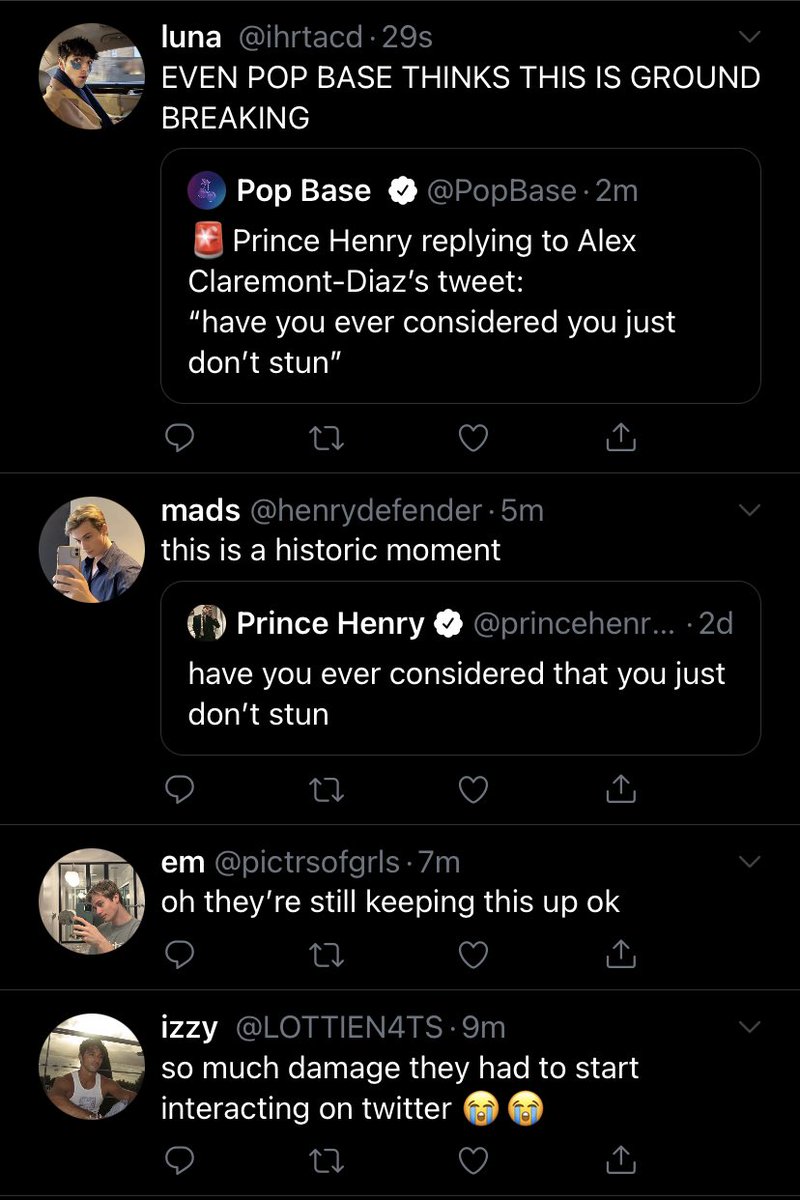
Task: Visit the @LOTTIEN4TS profile handle
Action: [x=344, y=1027]
